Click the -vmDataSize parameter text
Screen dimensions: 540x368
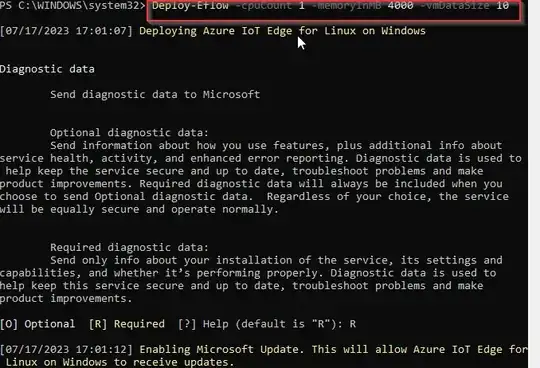click(454, 6)
